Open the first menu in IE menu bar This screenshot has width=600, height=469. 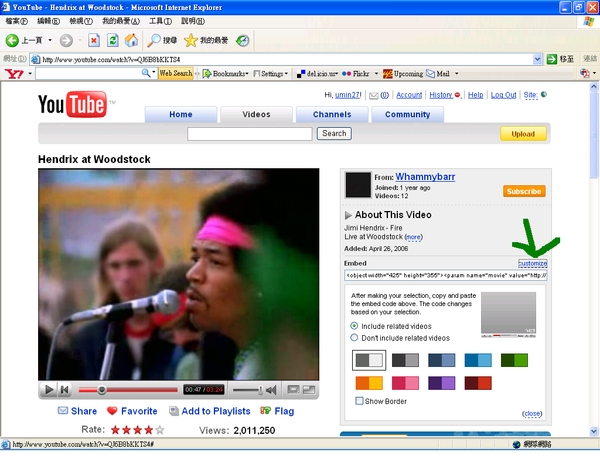point(16,21)
